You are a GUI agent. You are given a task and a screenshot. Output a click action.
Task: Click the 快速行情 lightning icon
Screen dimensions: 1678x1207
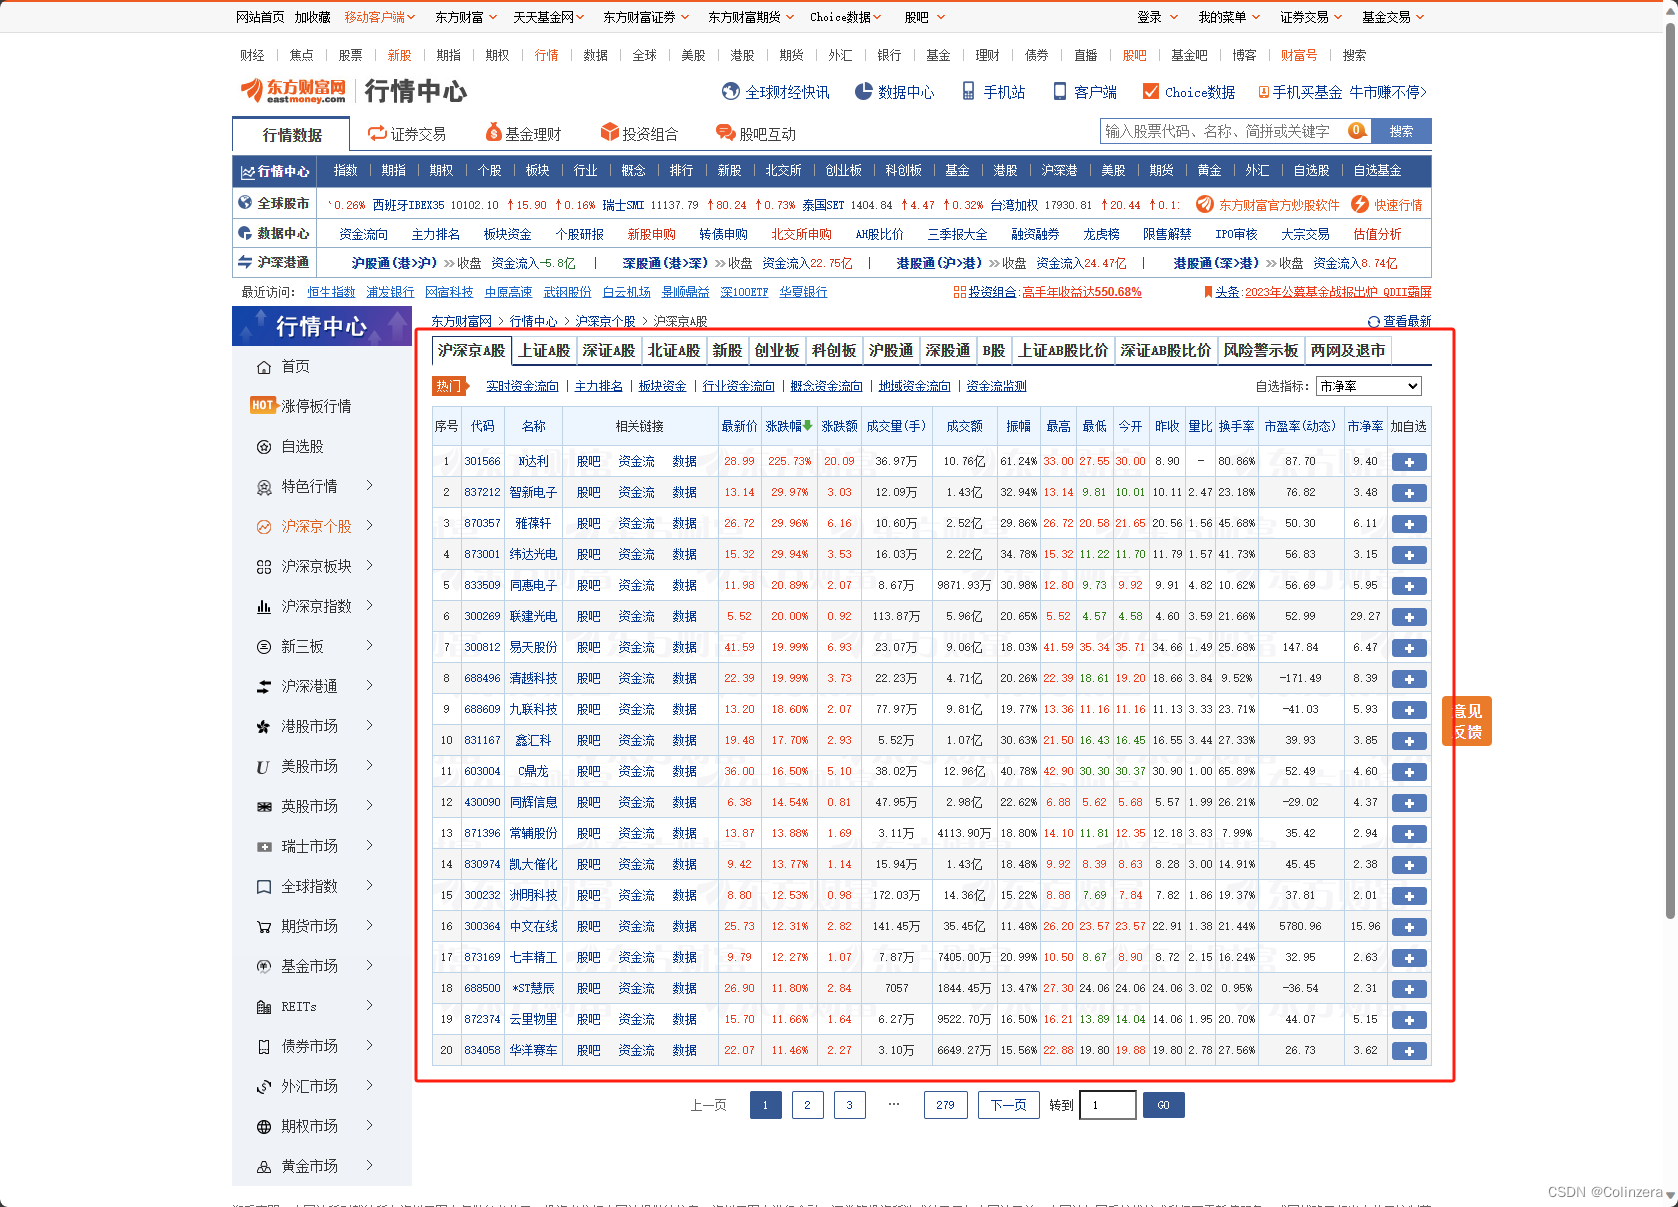(1360, 204)
